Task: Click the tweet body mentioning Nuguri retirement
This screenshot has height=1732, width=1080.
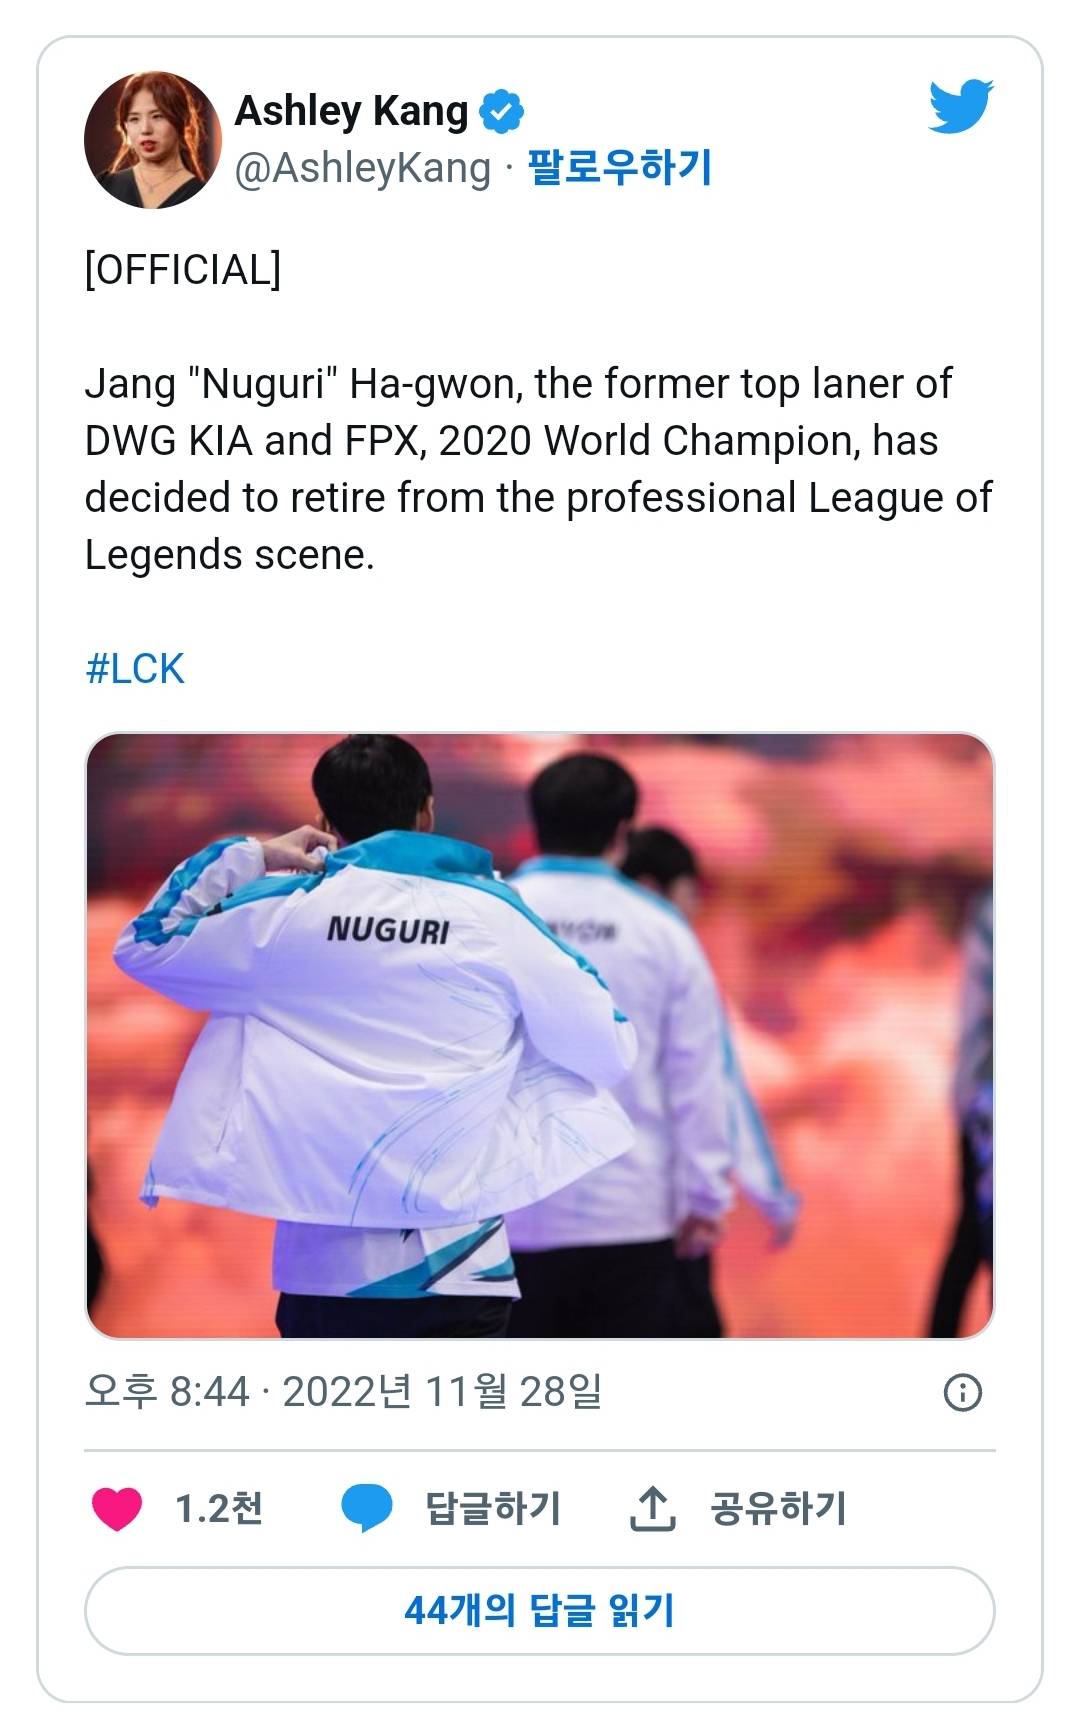Action: point(538,469)
